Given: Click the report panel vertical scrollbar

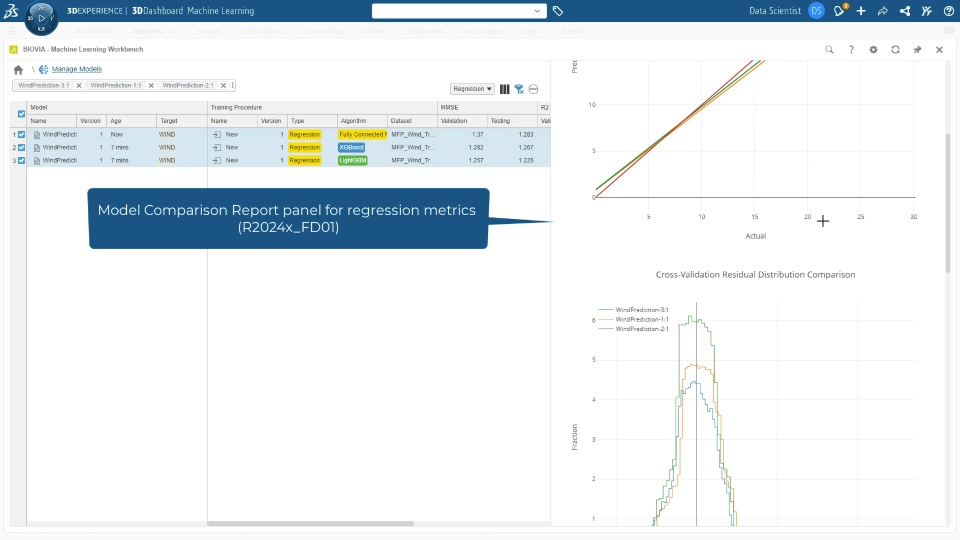Looking at the screenshot, I should [948, 202].
